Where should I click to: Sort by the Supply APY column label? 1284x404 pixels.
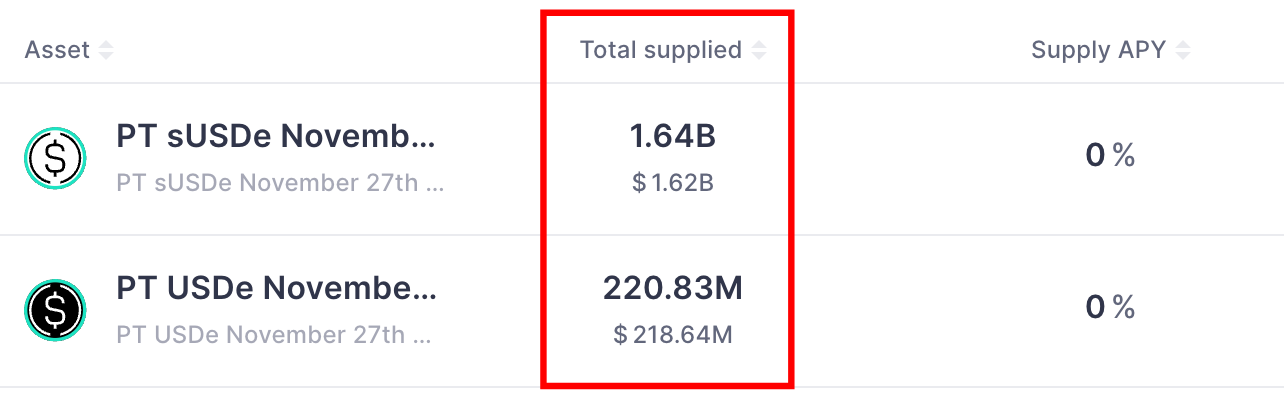tap(1099, 50)
